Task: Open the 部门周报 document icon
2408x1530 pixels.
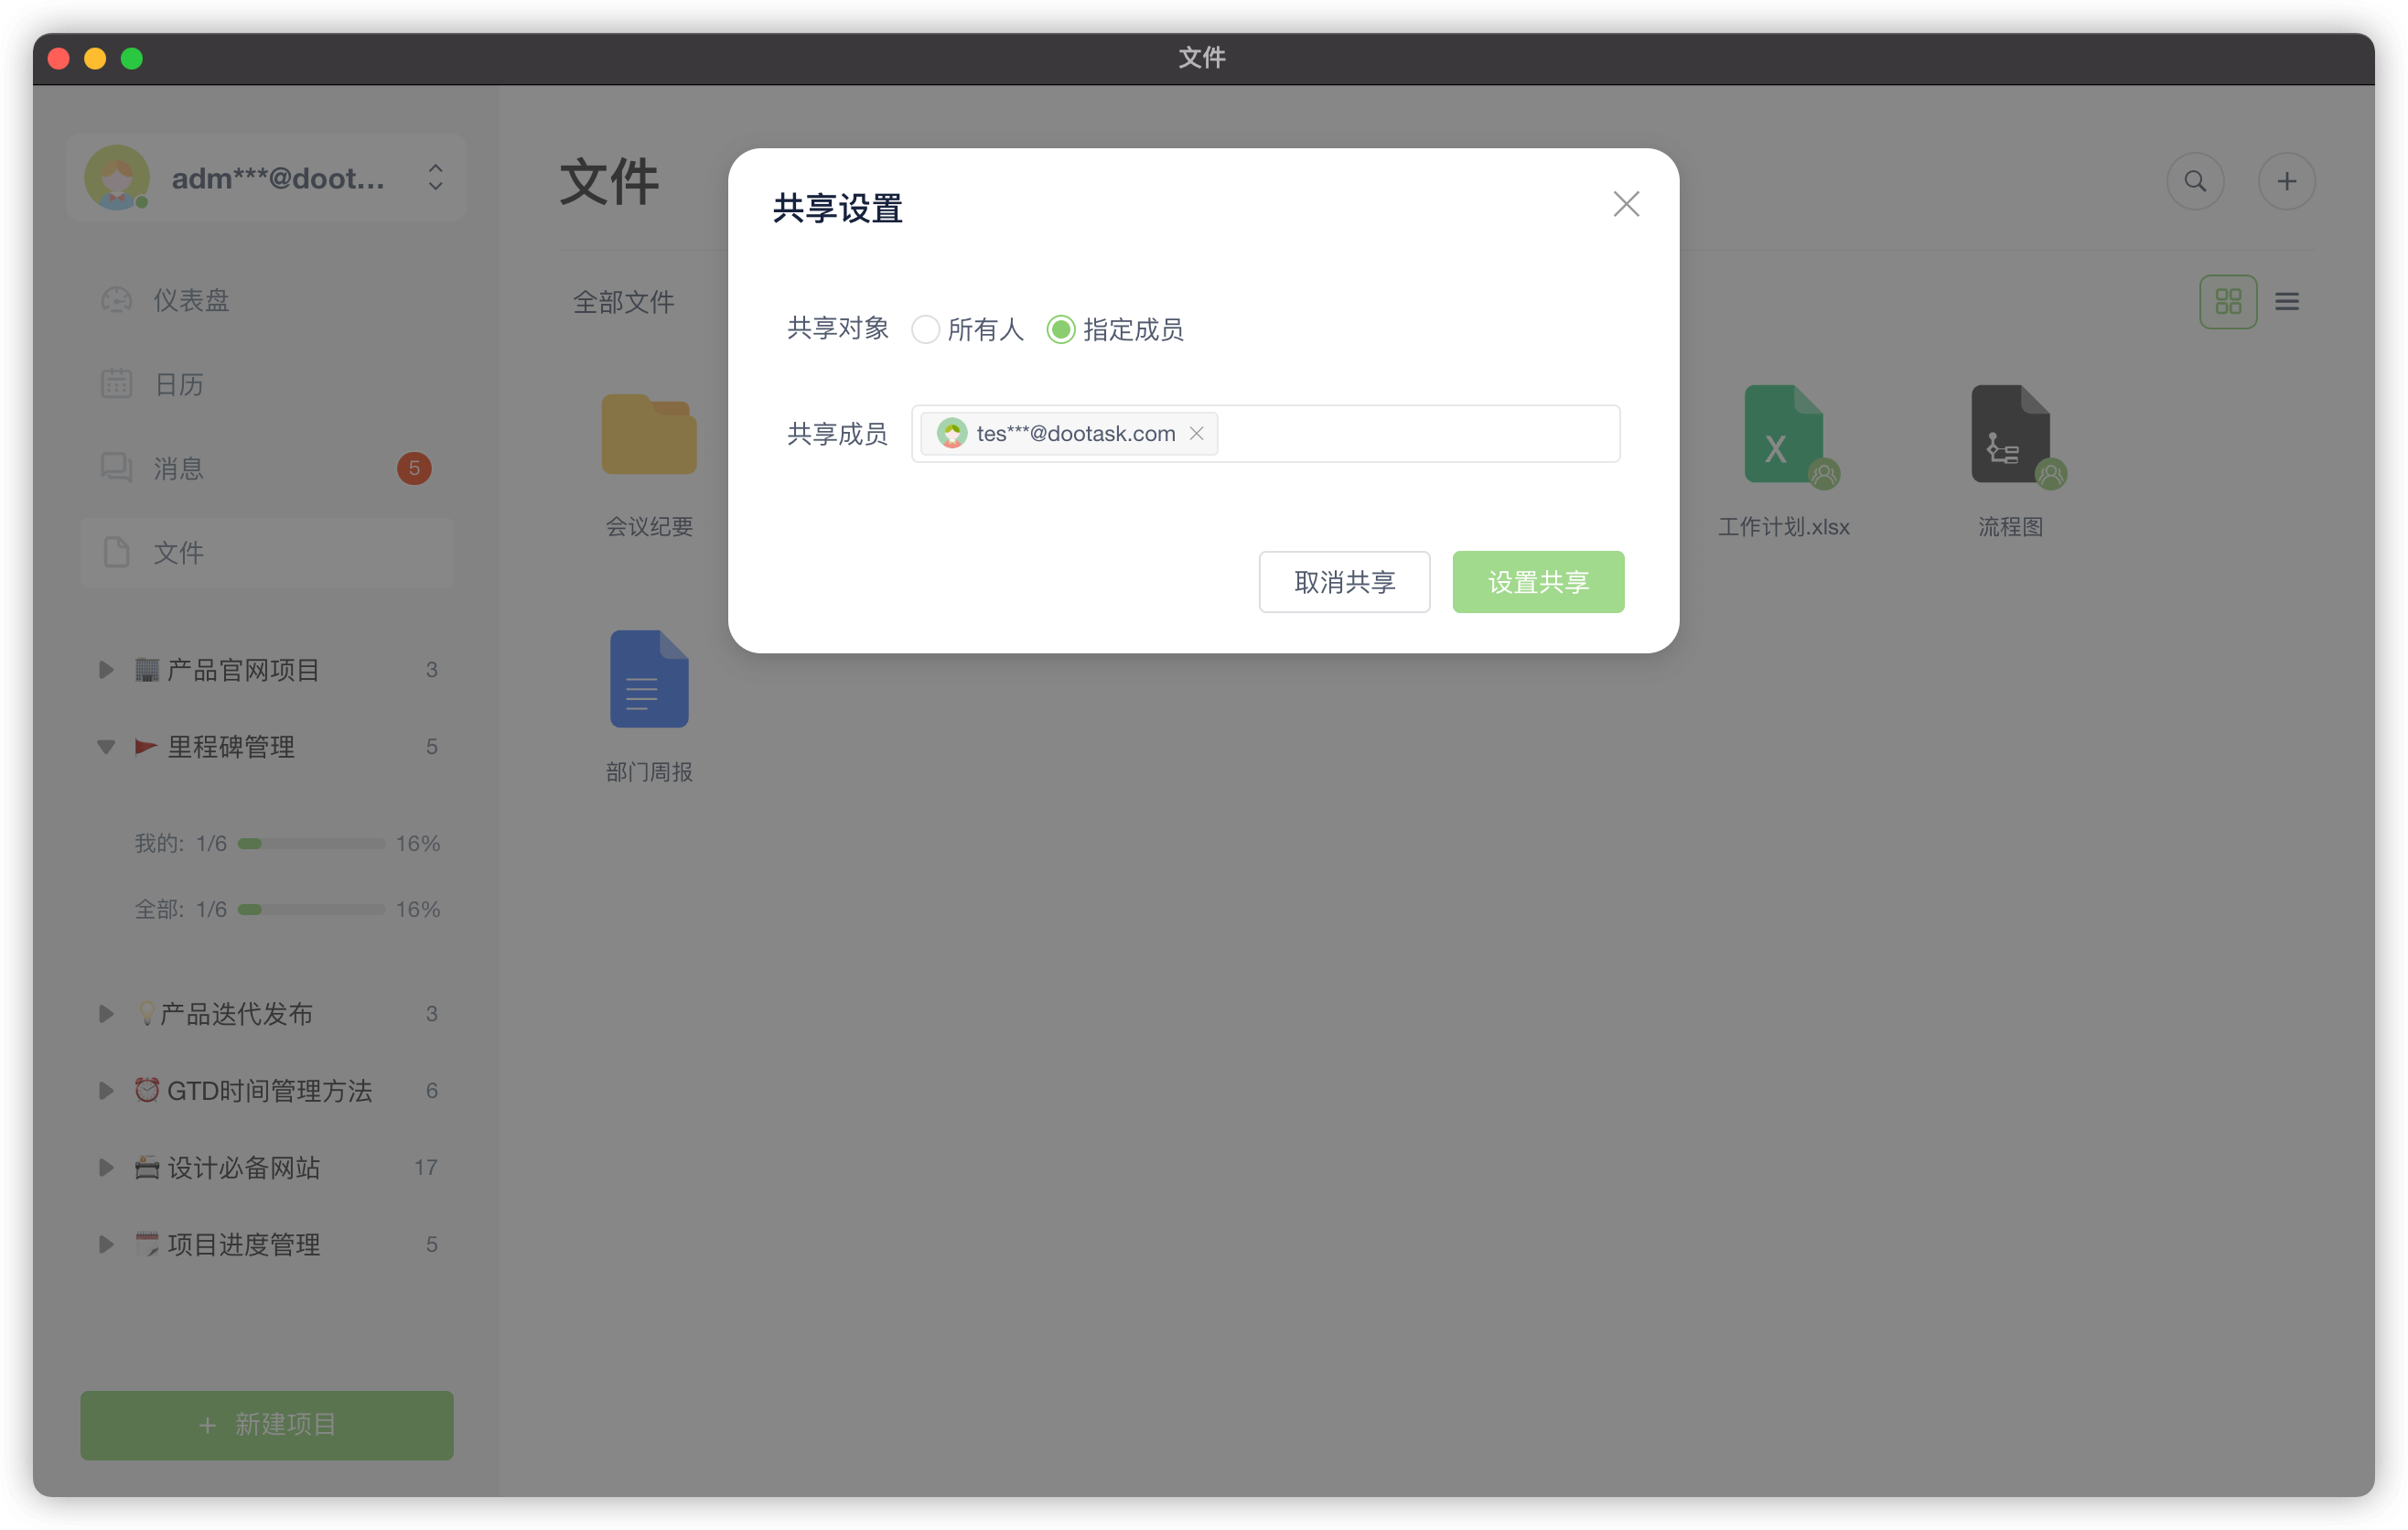Action: pos(648,679)
